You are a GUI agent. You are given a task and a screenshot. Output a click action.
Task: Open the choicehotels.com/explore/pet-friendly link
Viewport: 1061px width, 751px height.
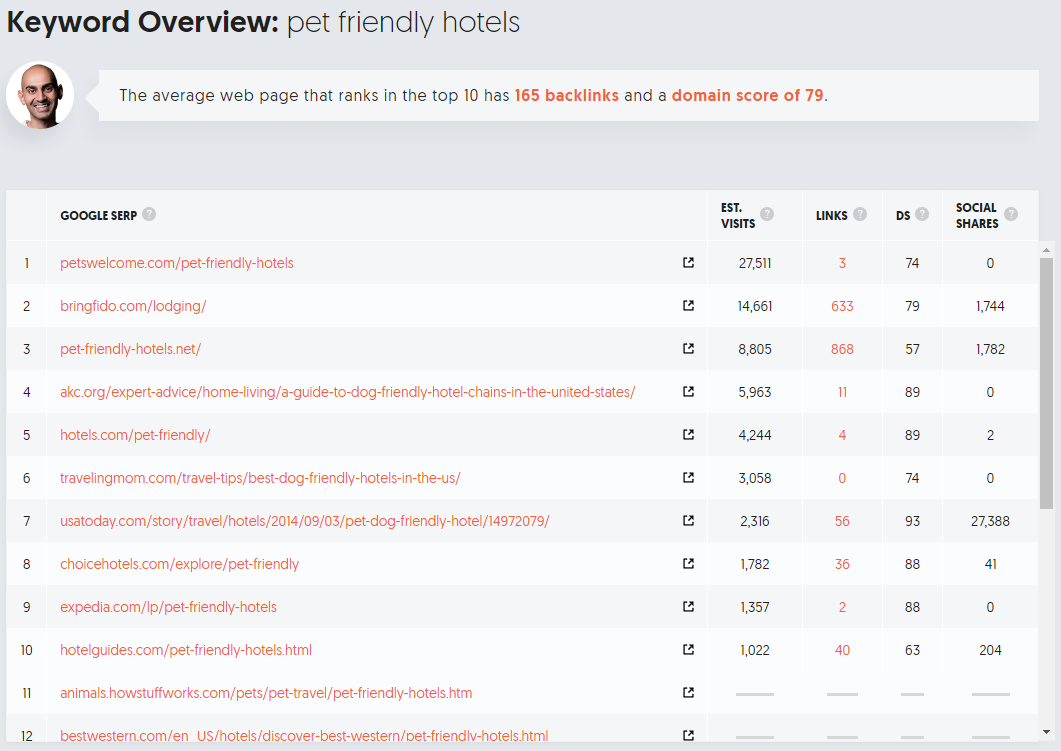[179, 564]
